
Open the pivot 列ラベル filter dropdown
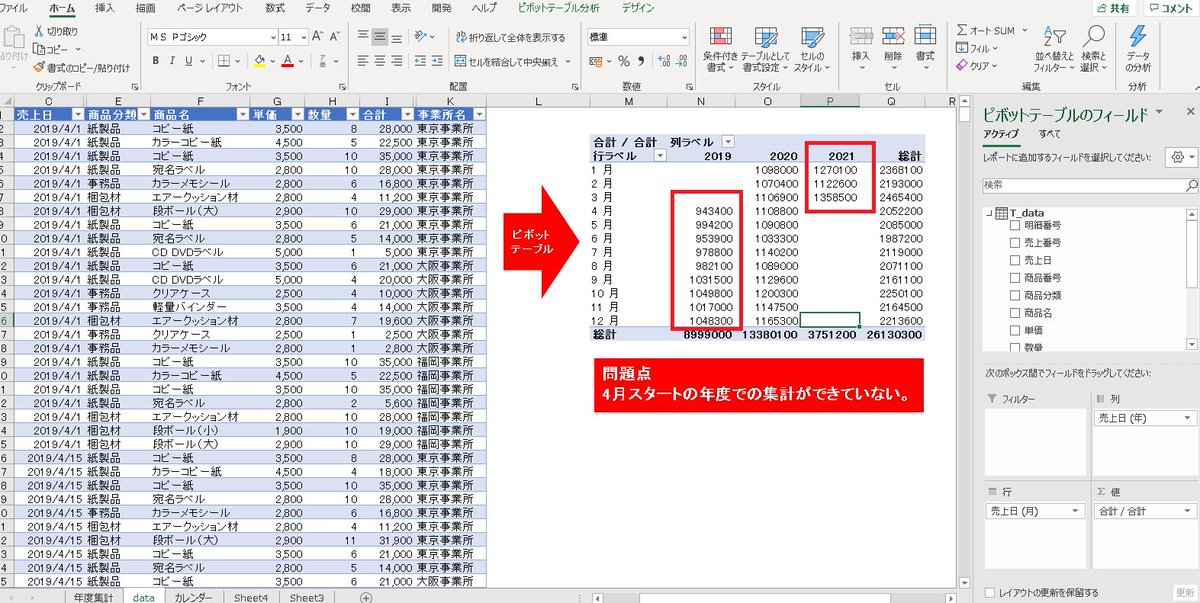click(x=727, y=142)
